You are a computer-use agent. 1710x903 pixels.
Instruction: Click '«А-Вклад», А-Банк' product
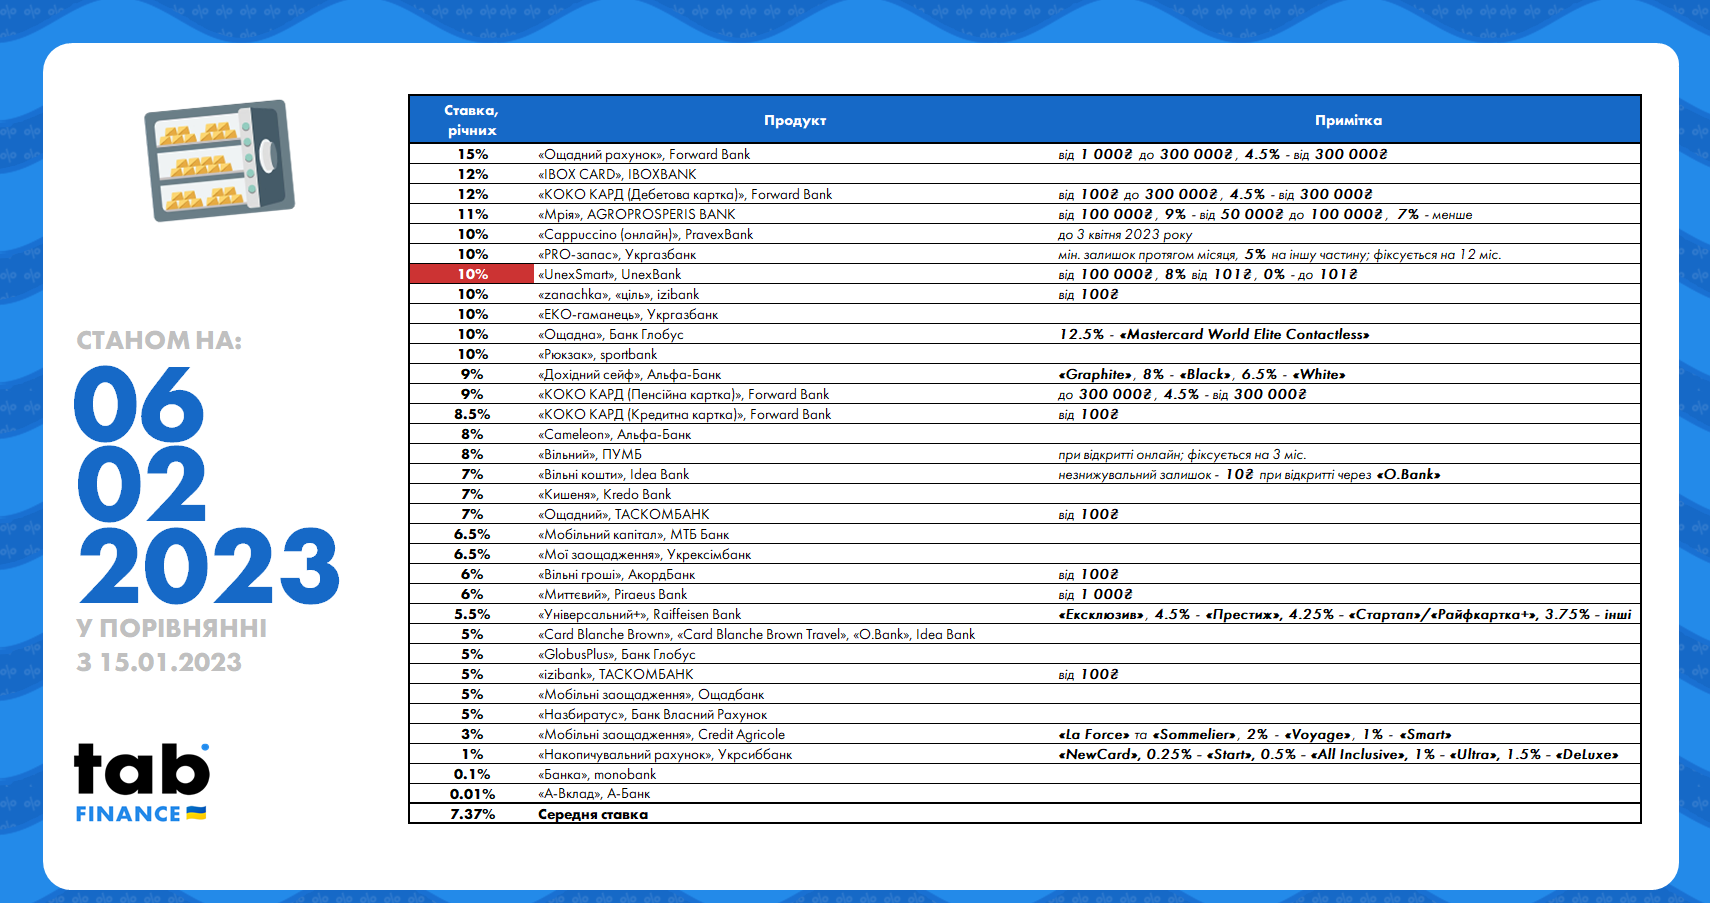point(594,793)
